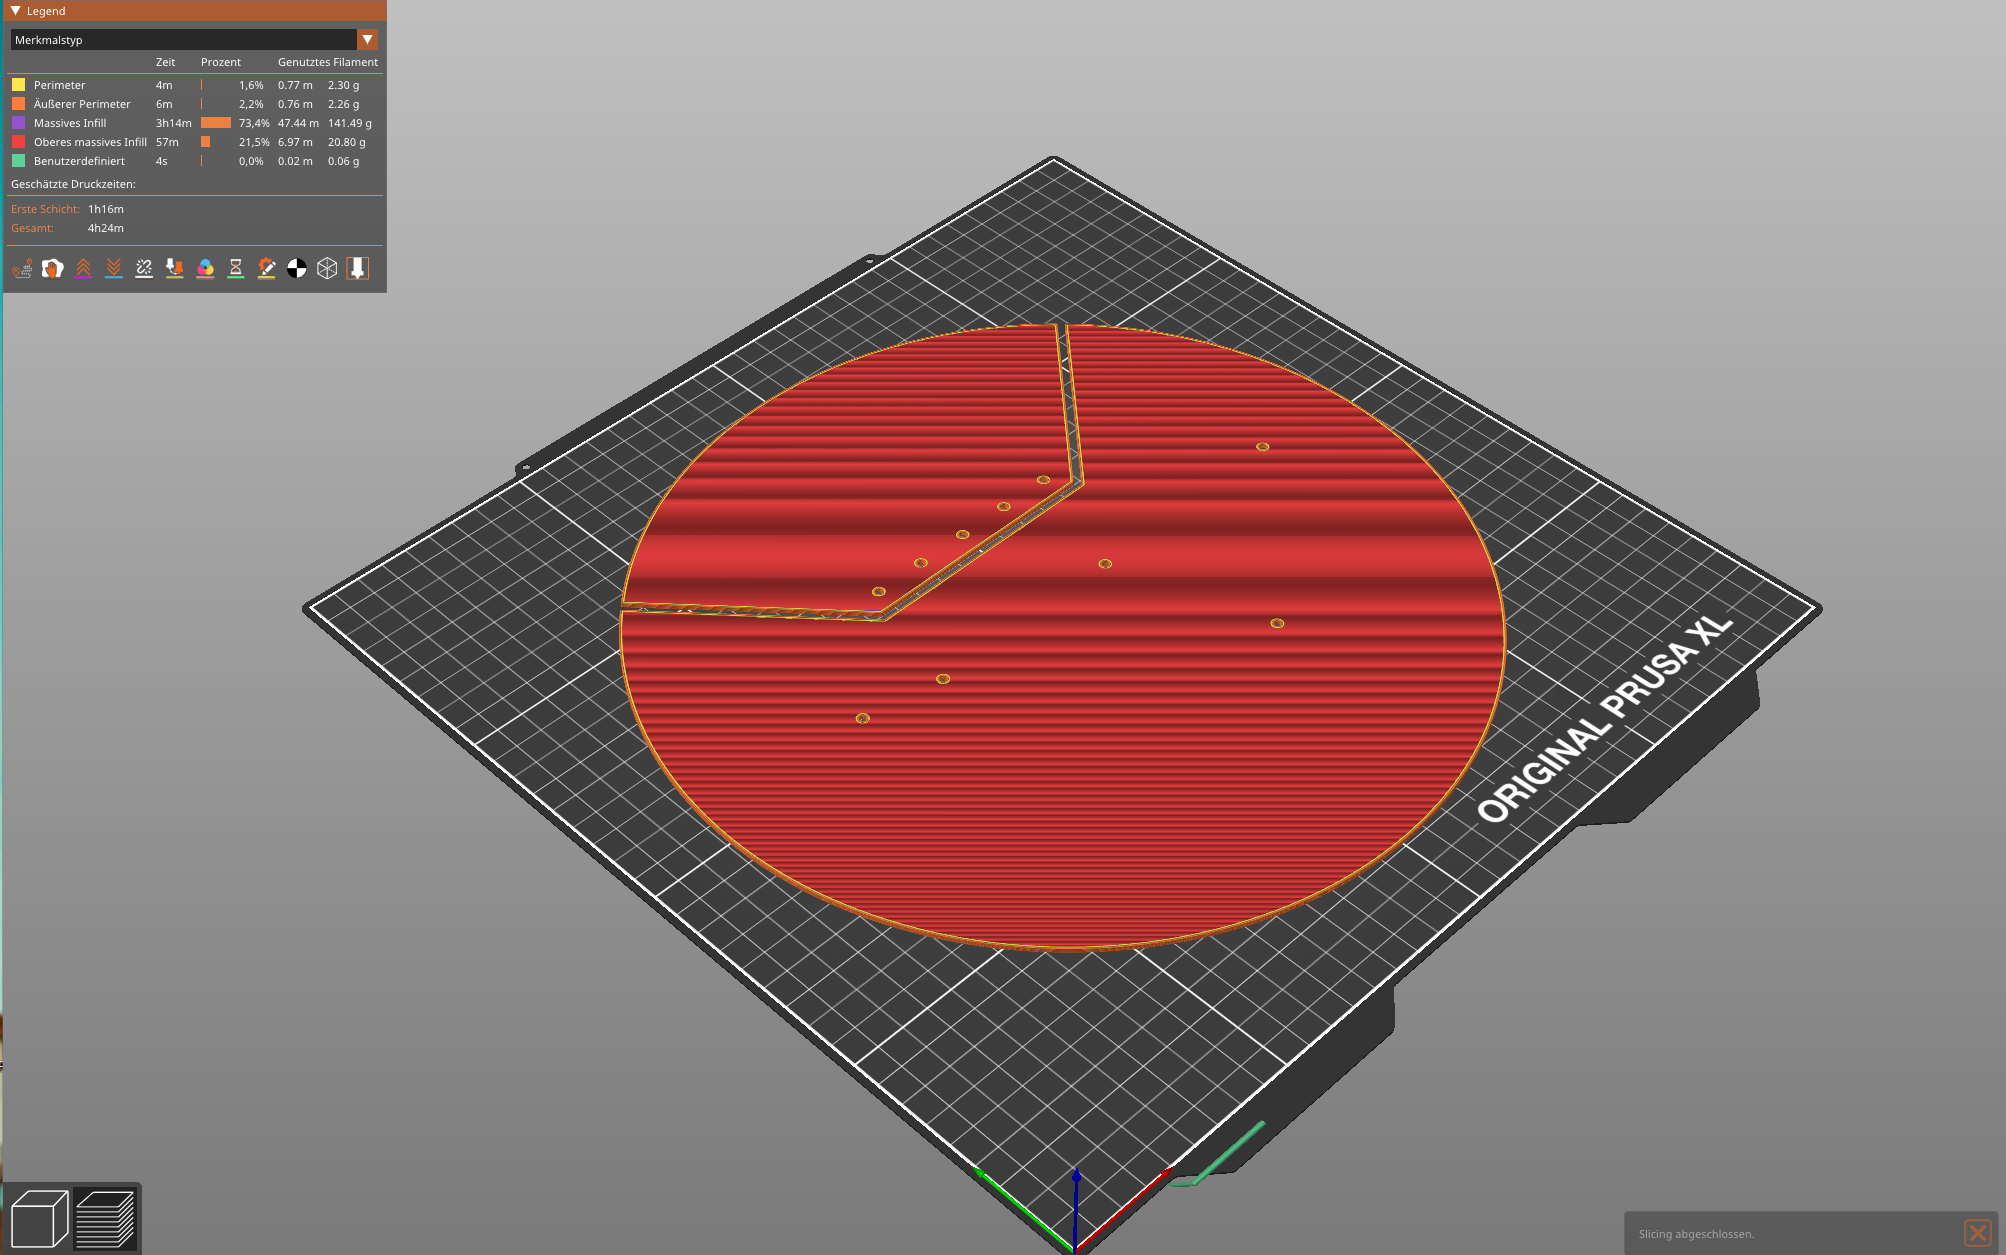Toggle seams broken-link icon
Image resolution: width=2006 pixels, height=1255 pixels.
coord(144,268)
